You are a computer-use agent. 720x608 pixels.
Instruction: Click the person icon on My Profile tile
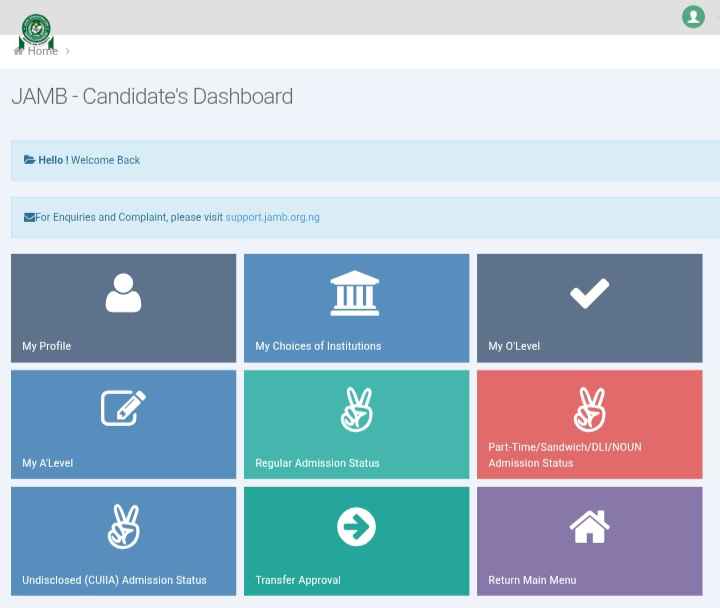pyautogui.click(x=123, y=293)
